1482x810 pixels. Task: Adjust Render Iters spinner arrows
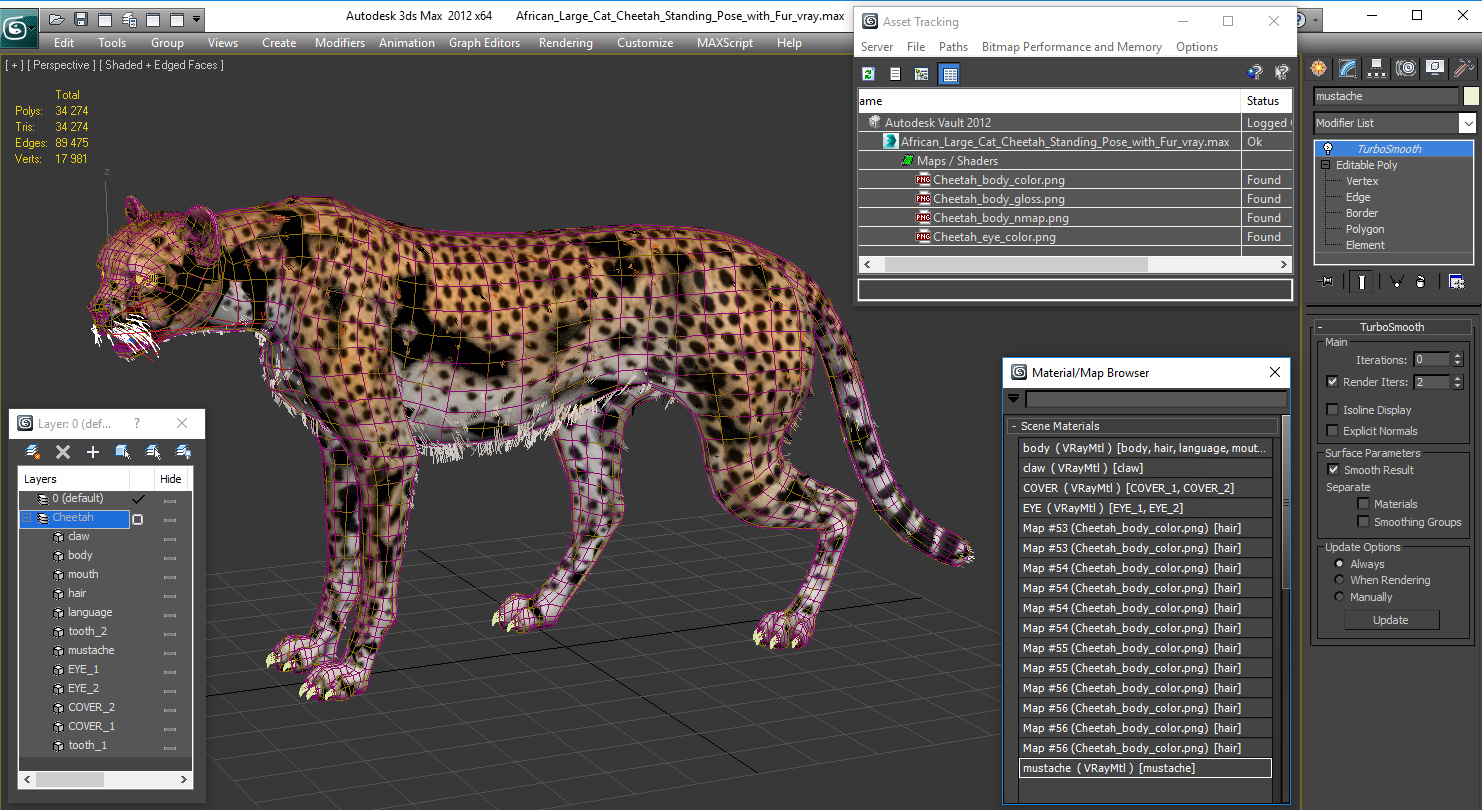coord(1457,382)
